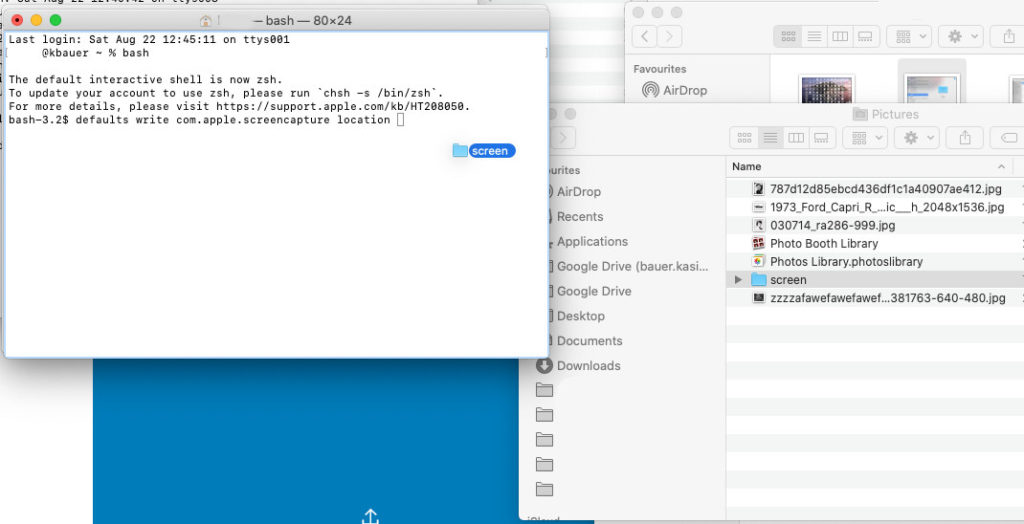Select the 030714_ra286-999.jpg file
The height and width of the screenshot is (524, 1024).
tap(832, 225)
